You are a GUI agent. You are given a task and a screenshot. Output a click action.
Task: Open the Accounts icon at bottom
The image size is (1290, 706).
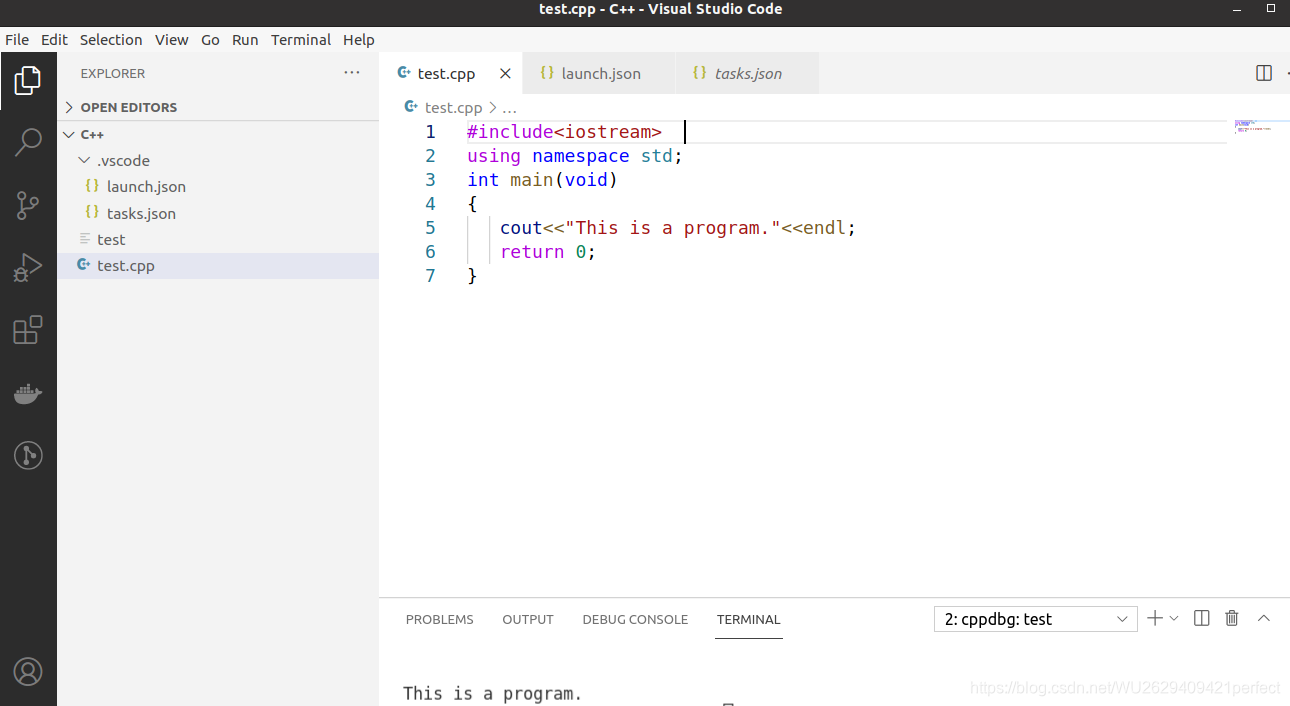click(x=28, y=671)
